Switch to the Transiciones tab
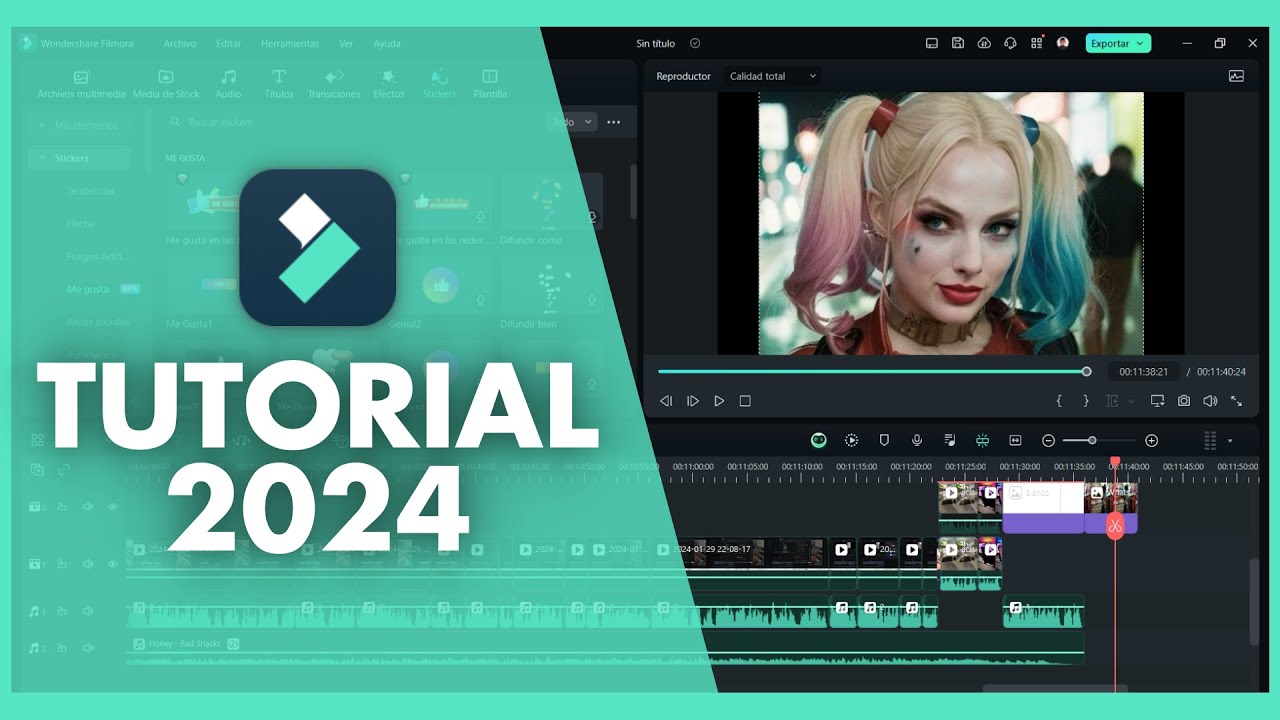This screenshot has height=720, width=1280. point(334,84)
